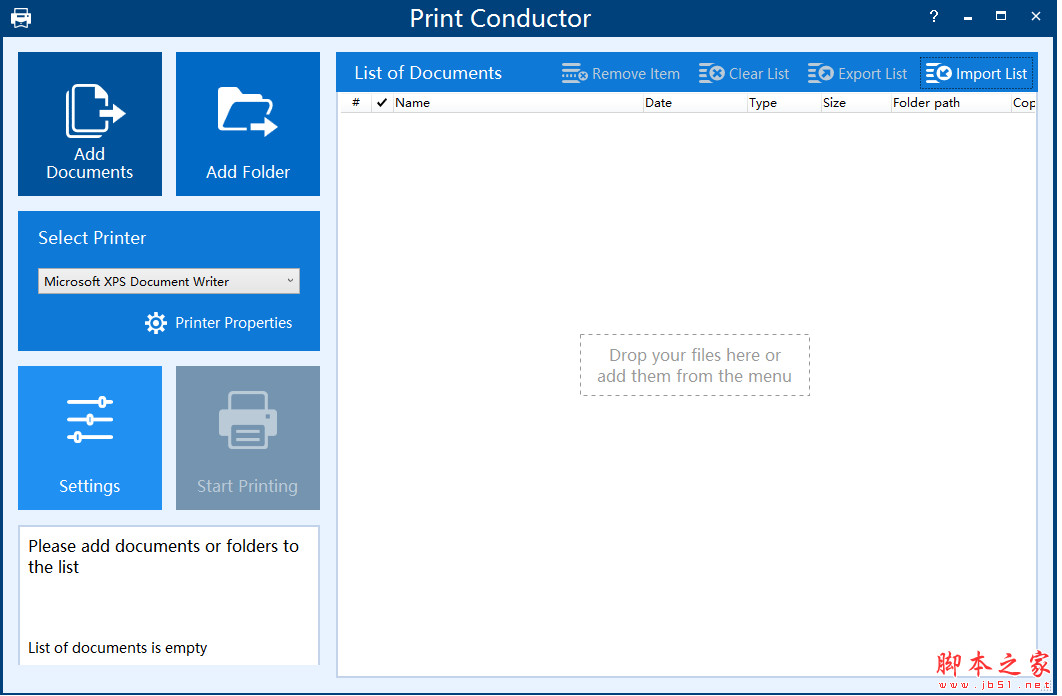Click the # column header
This screenshot has height=696, width=1062.
point(356,103)
